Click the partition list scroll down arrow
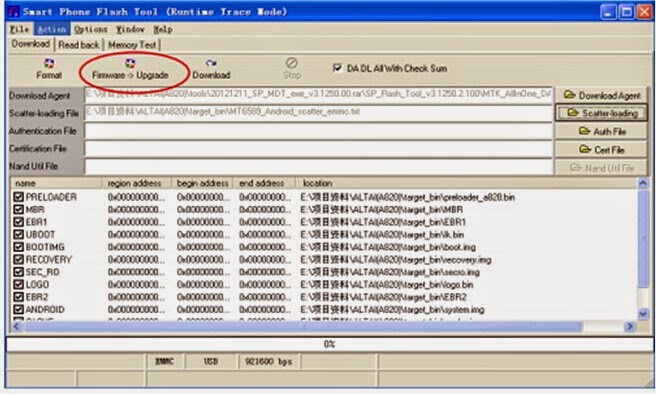 coord(643,314)
